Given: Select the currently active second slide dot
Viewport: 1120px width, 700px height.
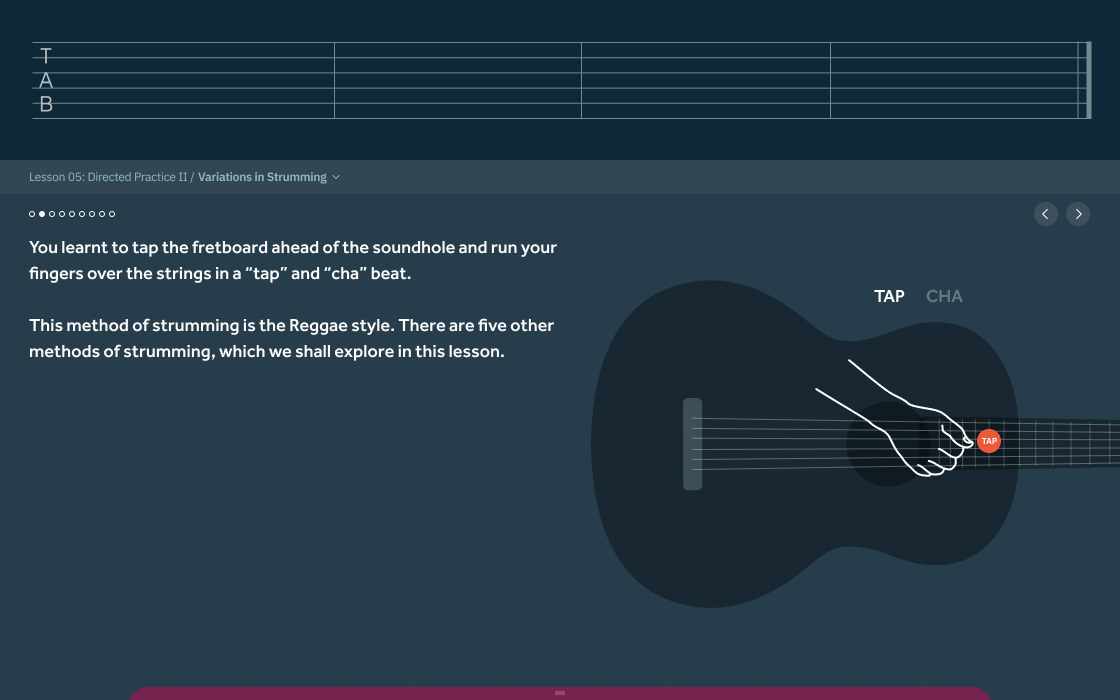Looking at the screenshot, I should click(42, 214).
